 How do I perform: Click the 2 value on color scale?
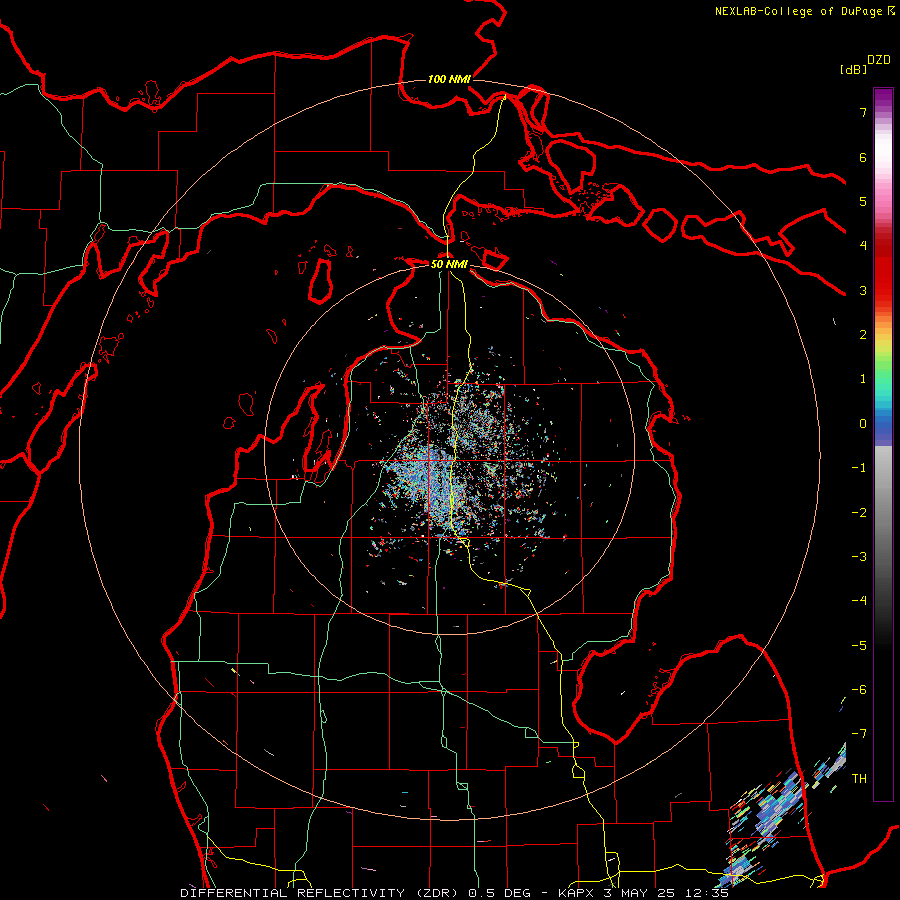coord(863,335)
